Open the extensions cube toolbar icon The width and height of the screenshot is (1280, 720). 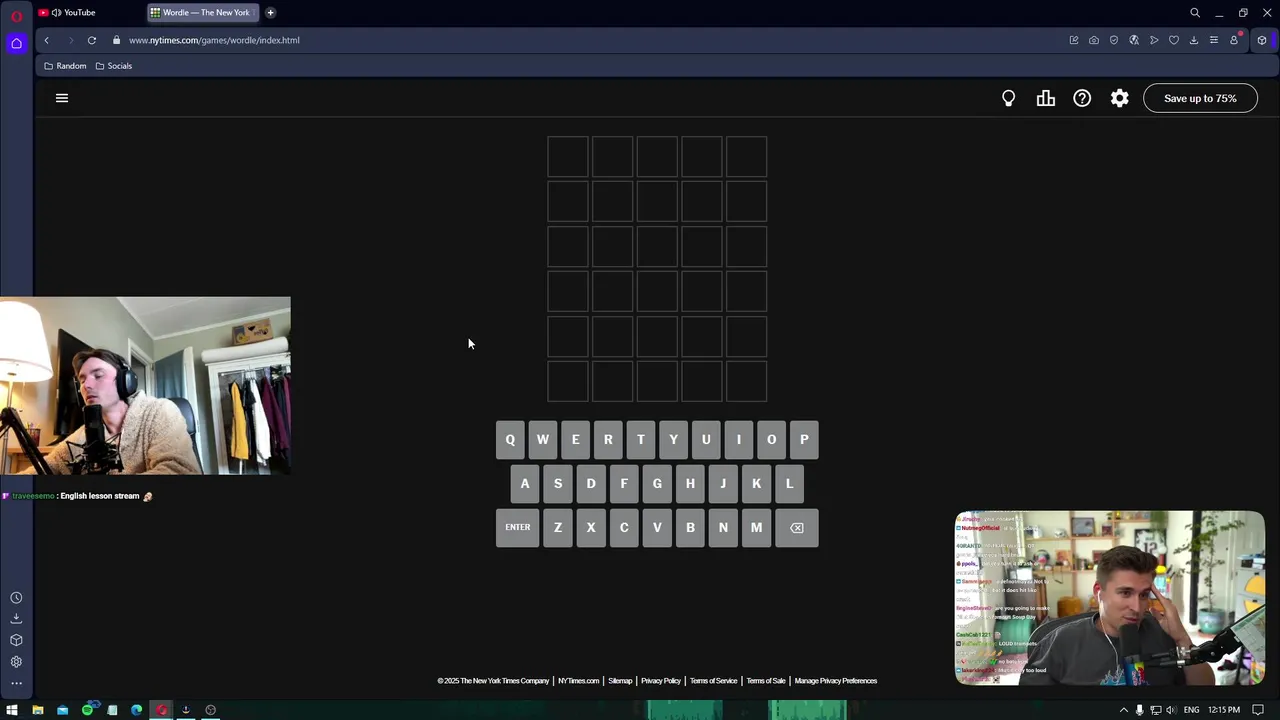tap(1262, 40)
